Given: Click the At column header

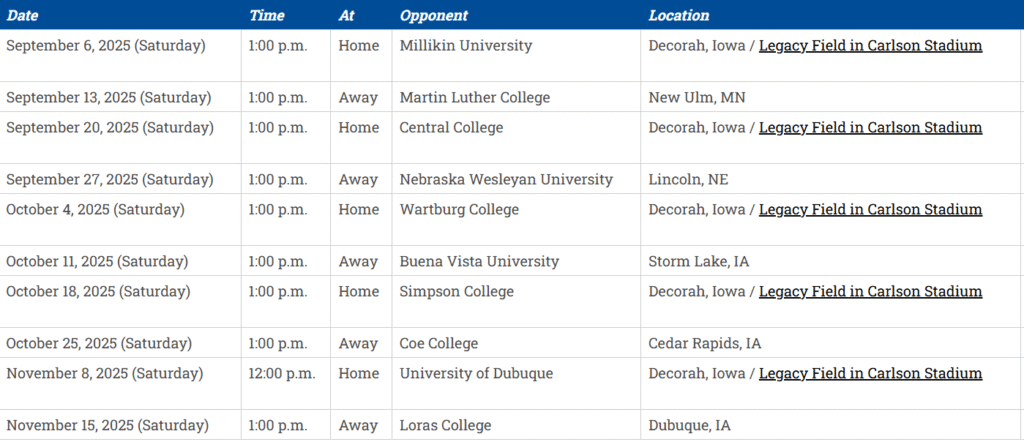Looking at the screenshot, I should tap(347, 15).
